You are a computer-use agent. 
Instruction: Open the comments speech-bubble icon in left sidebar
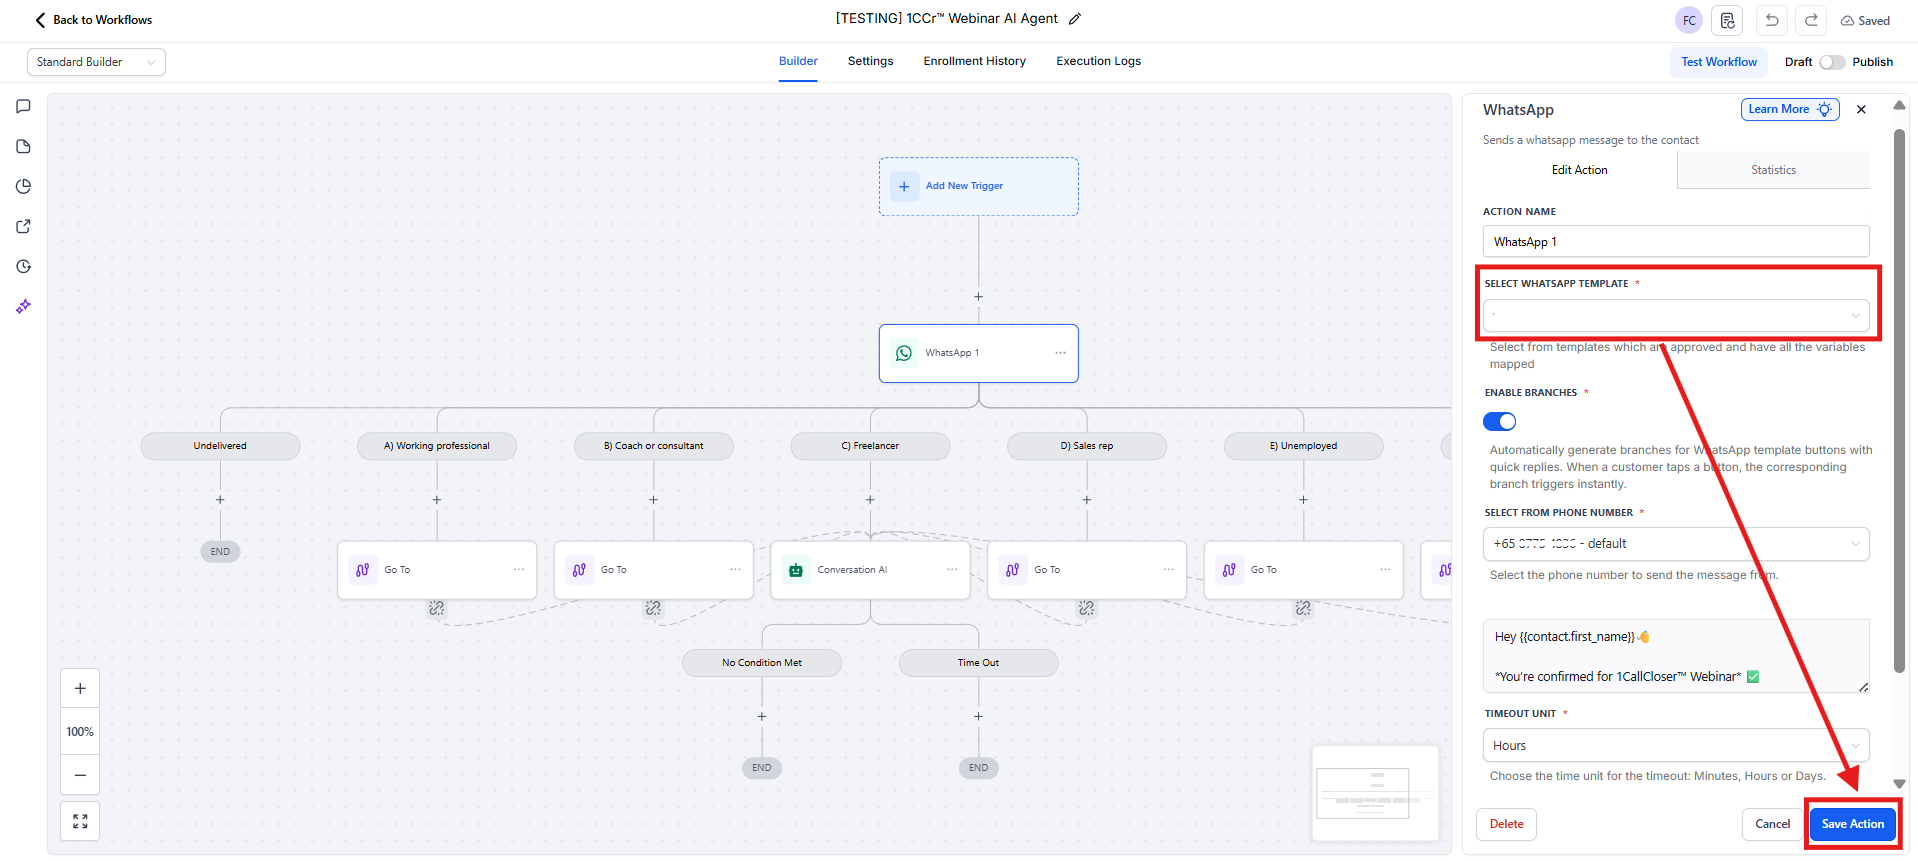pos(24,107)
